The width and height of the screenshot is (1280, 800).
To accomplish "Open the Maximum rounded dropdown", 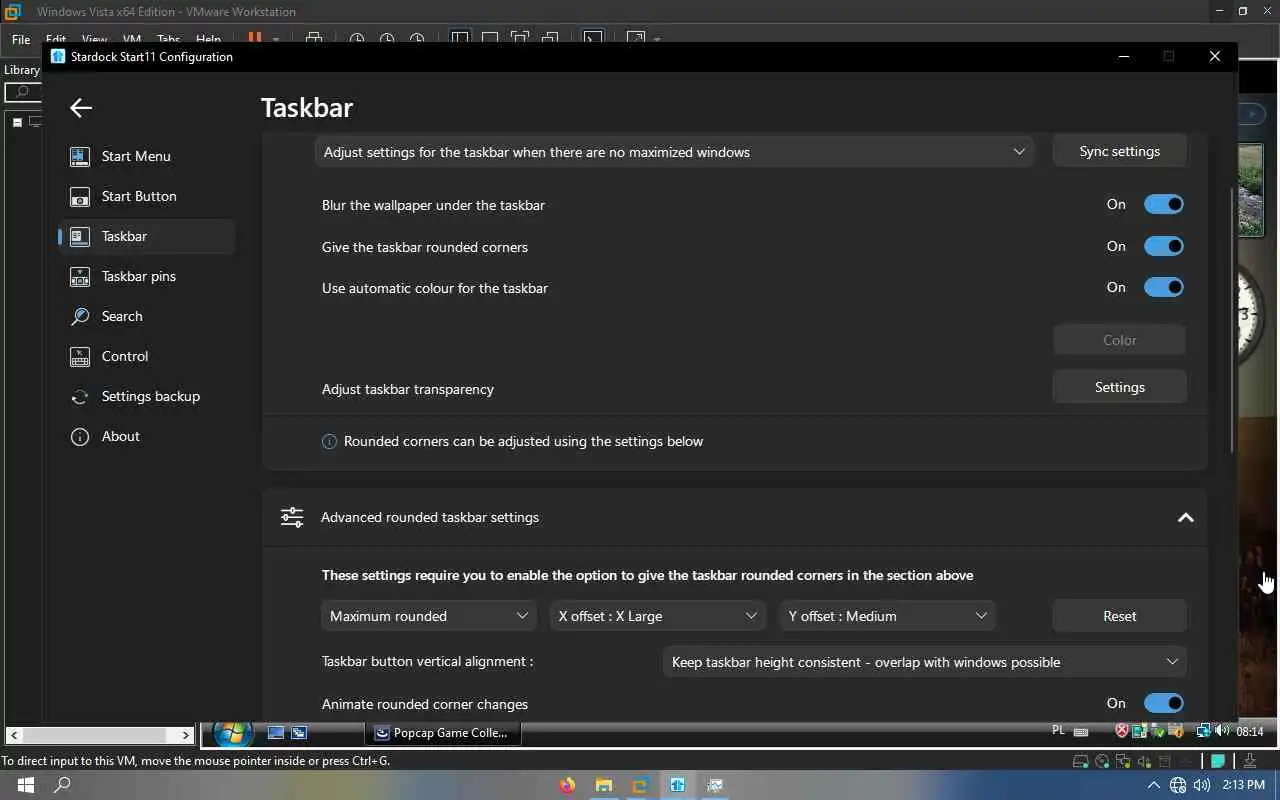I will tap(429, 616).
